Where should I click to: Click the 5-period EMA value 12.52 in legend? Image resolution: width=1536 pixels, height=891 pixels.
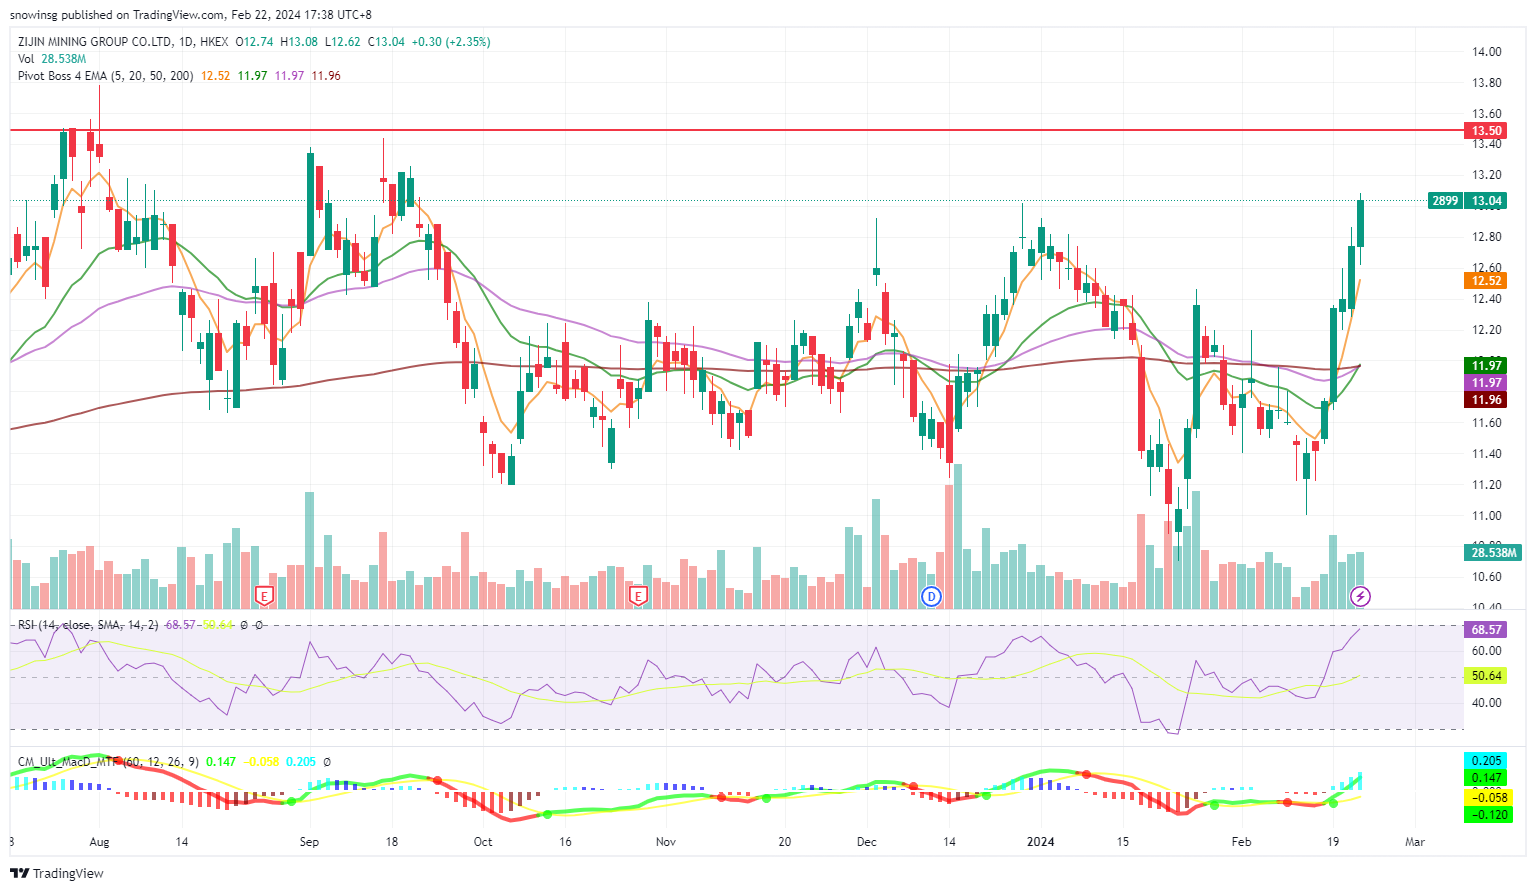point(216,76)
